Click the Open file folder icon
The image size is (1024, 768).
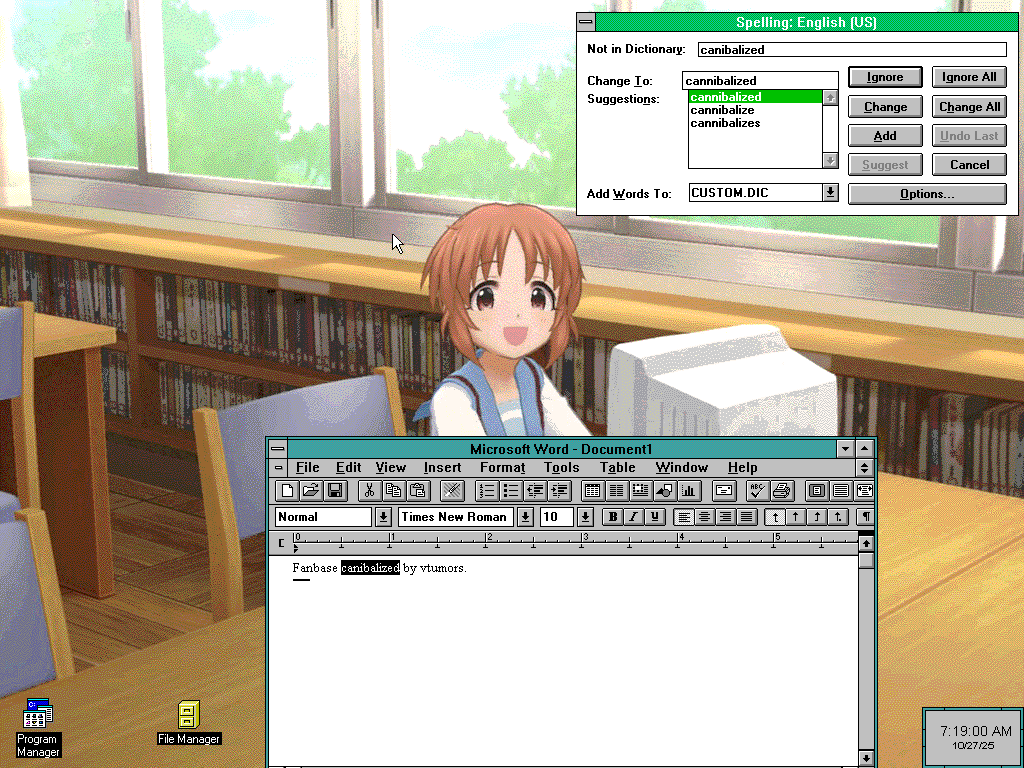pos(311,490)
